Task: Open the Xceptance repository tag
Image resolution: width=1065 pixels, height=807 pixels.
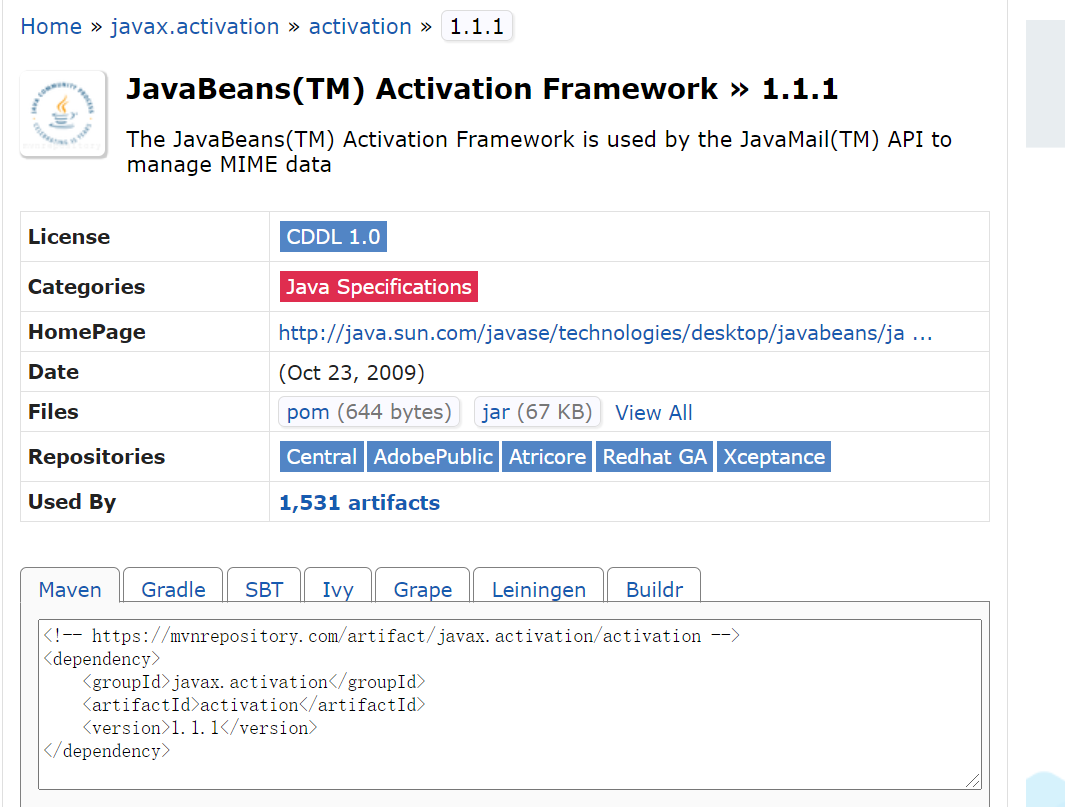Action: pos(774,456)
